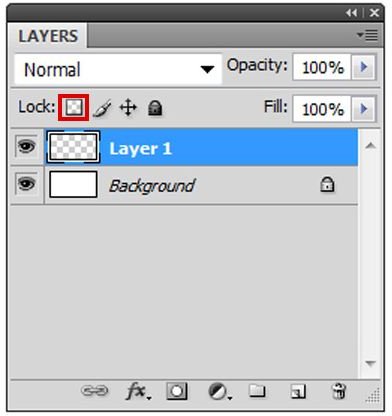Viewport: 392px width, 416px height.
Task: Click the Lock all padlock icon
Action: pos(155,108)
